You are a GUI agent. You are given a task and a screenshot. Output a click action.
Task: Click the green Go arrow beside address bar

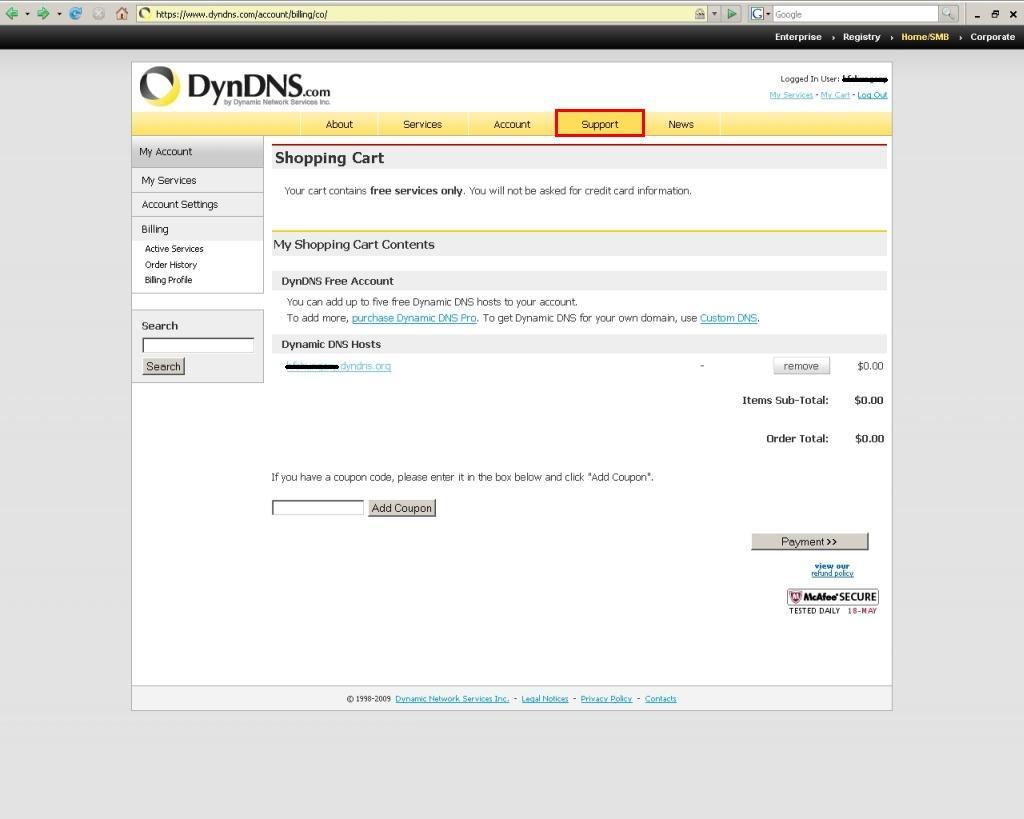tap(731, 14)
